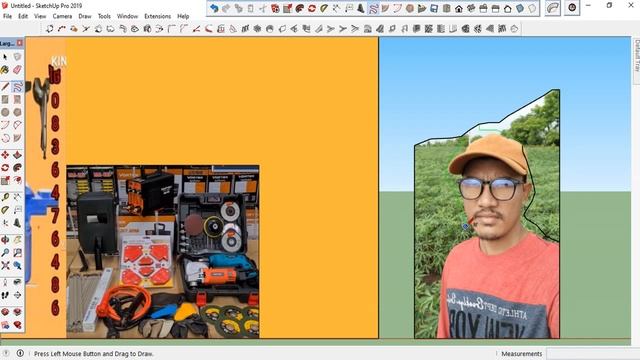Select the Polygon tool
640x360 pixels.
coord(17,112)
